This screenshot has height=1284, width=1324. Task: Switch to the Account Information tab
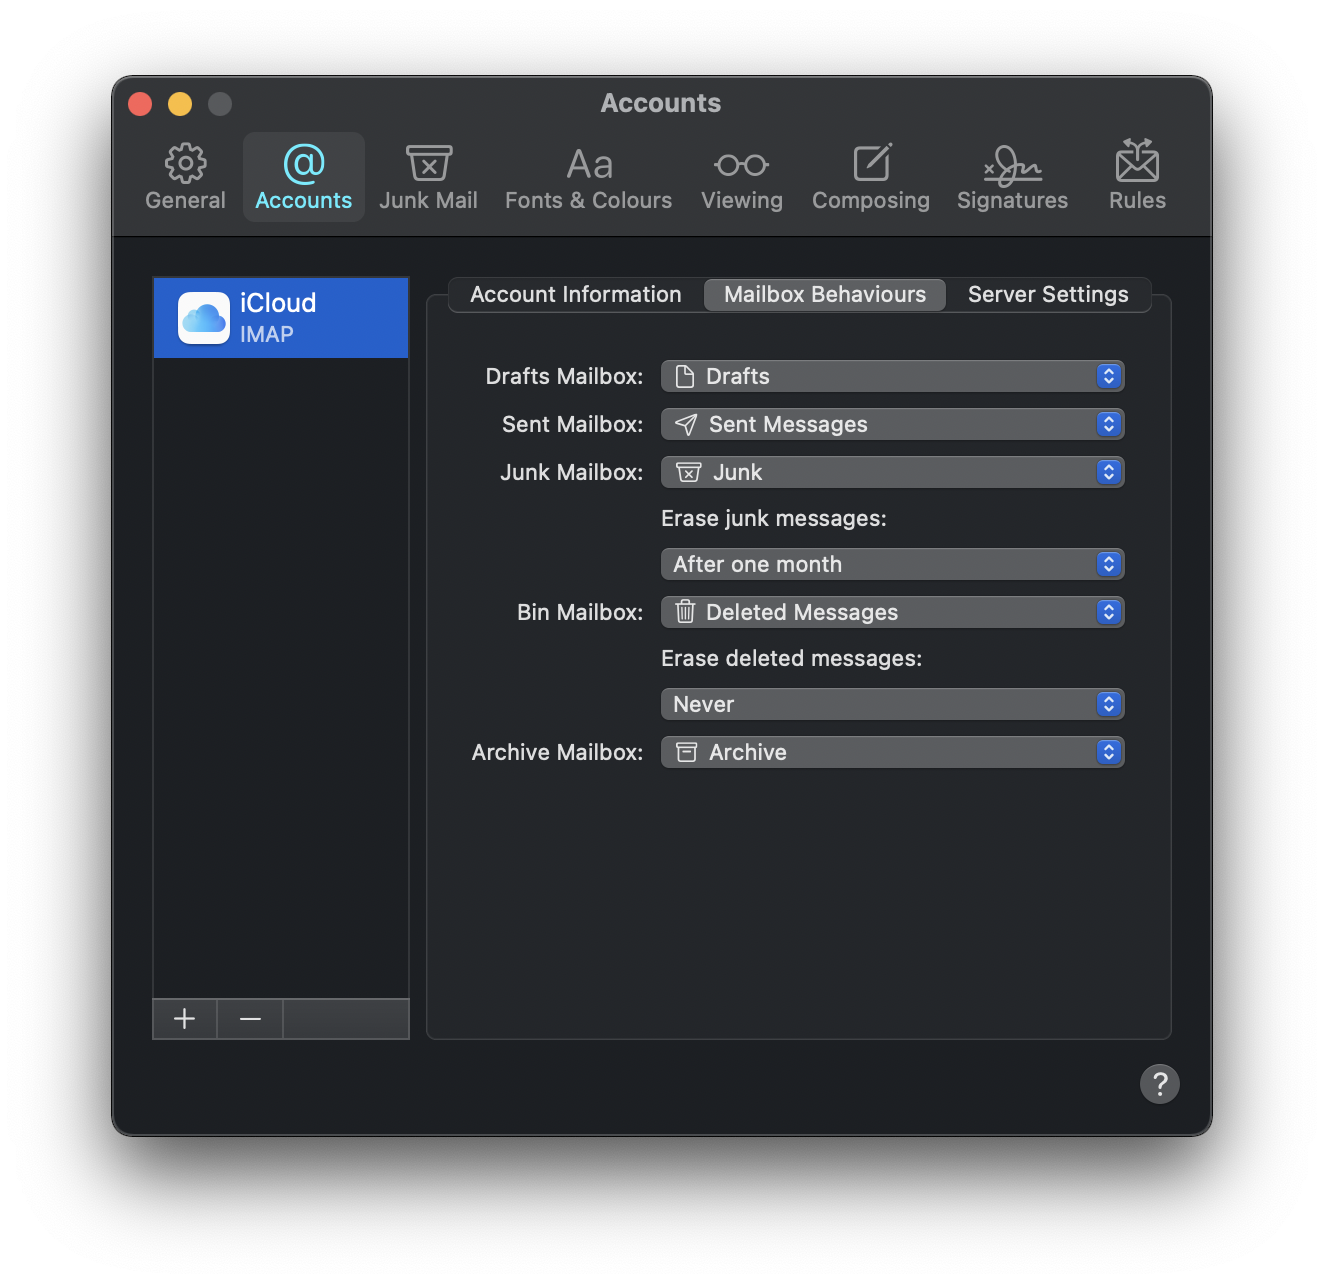(x=576, y=294)
